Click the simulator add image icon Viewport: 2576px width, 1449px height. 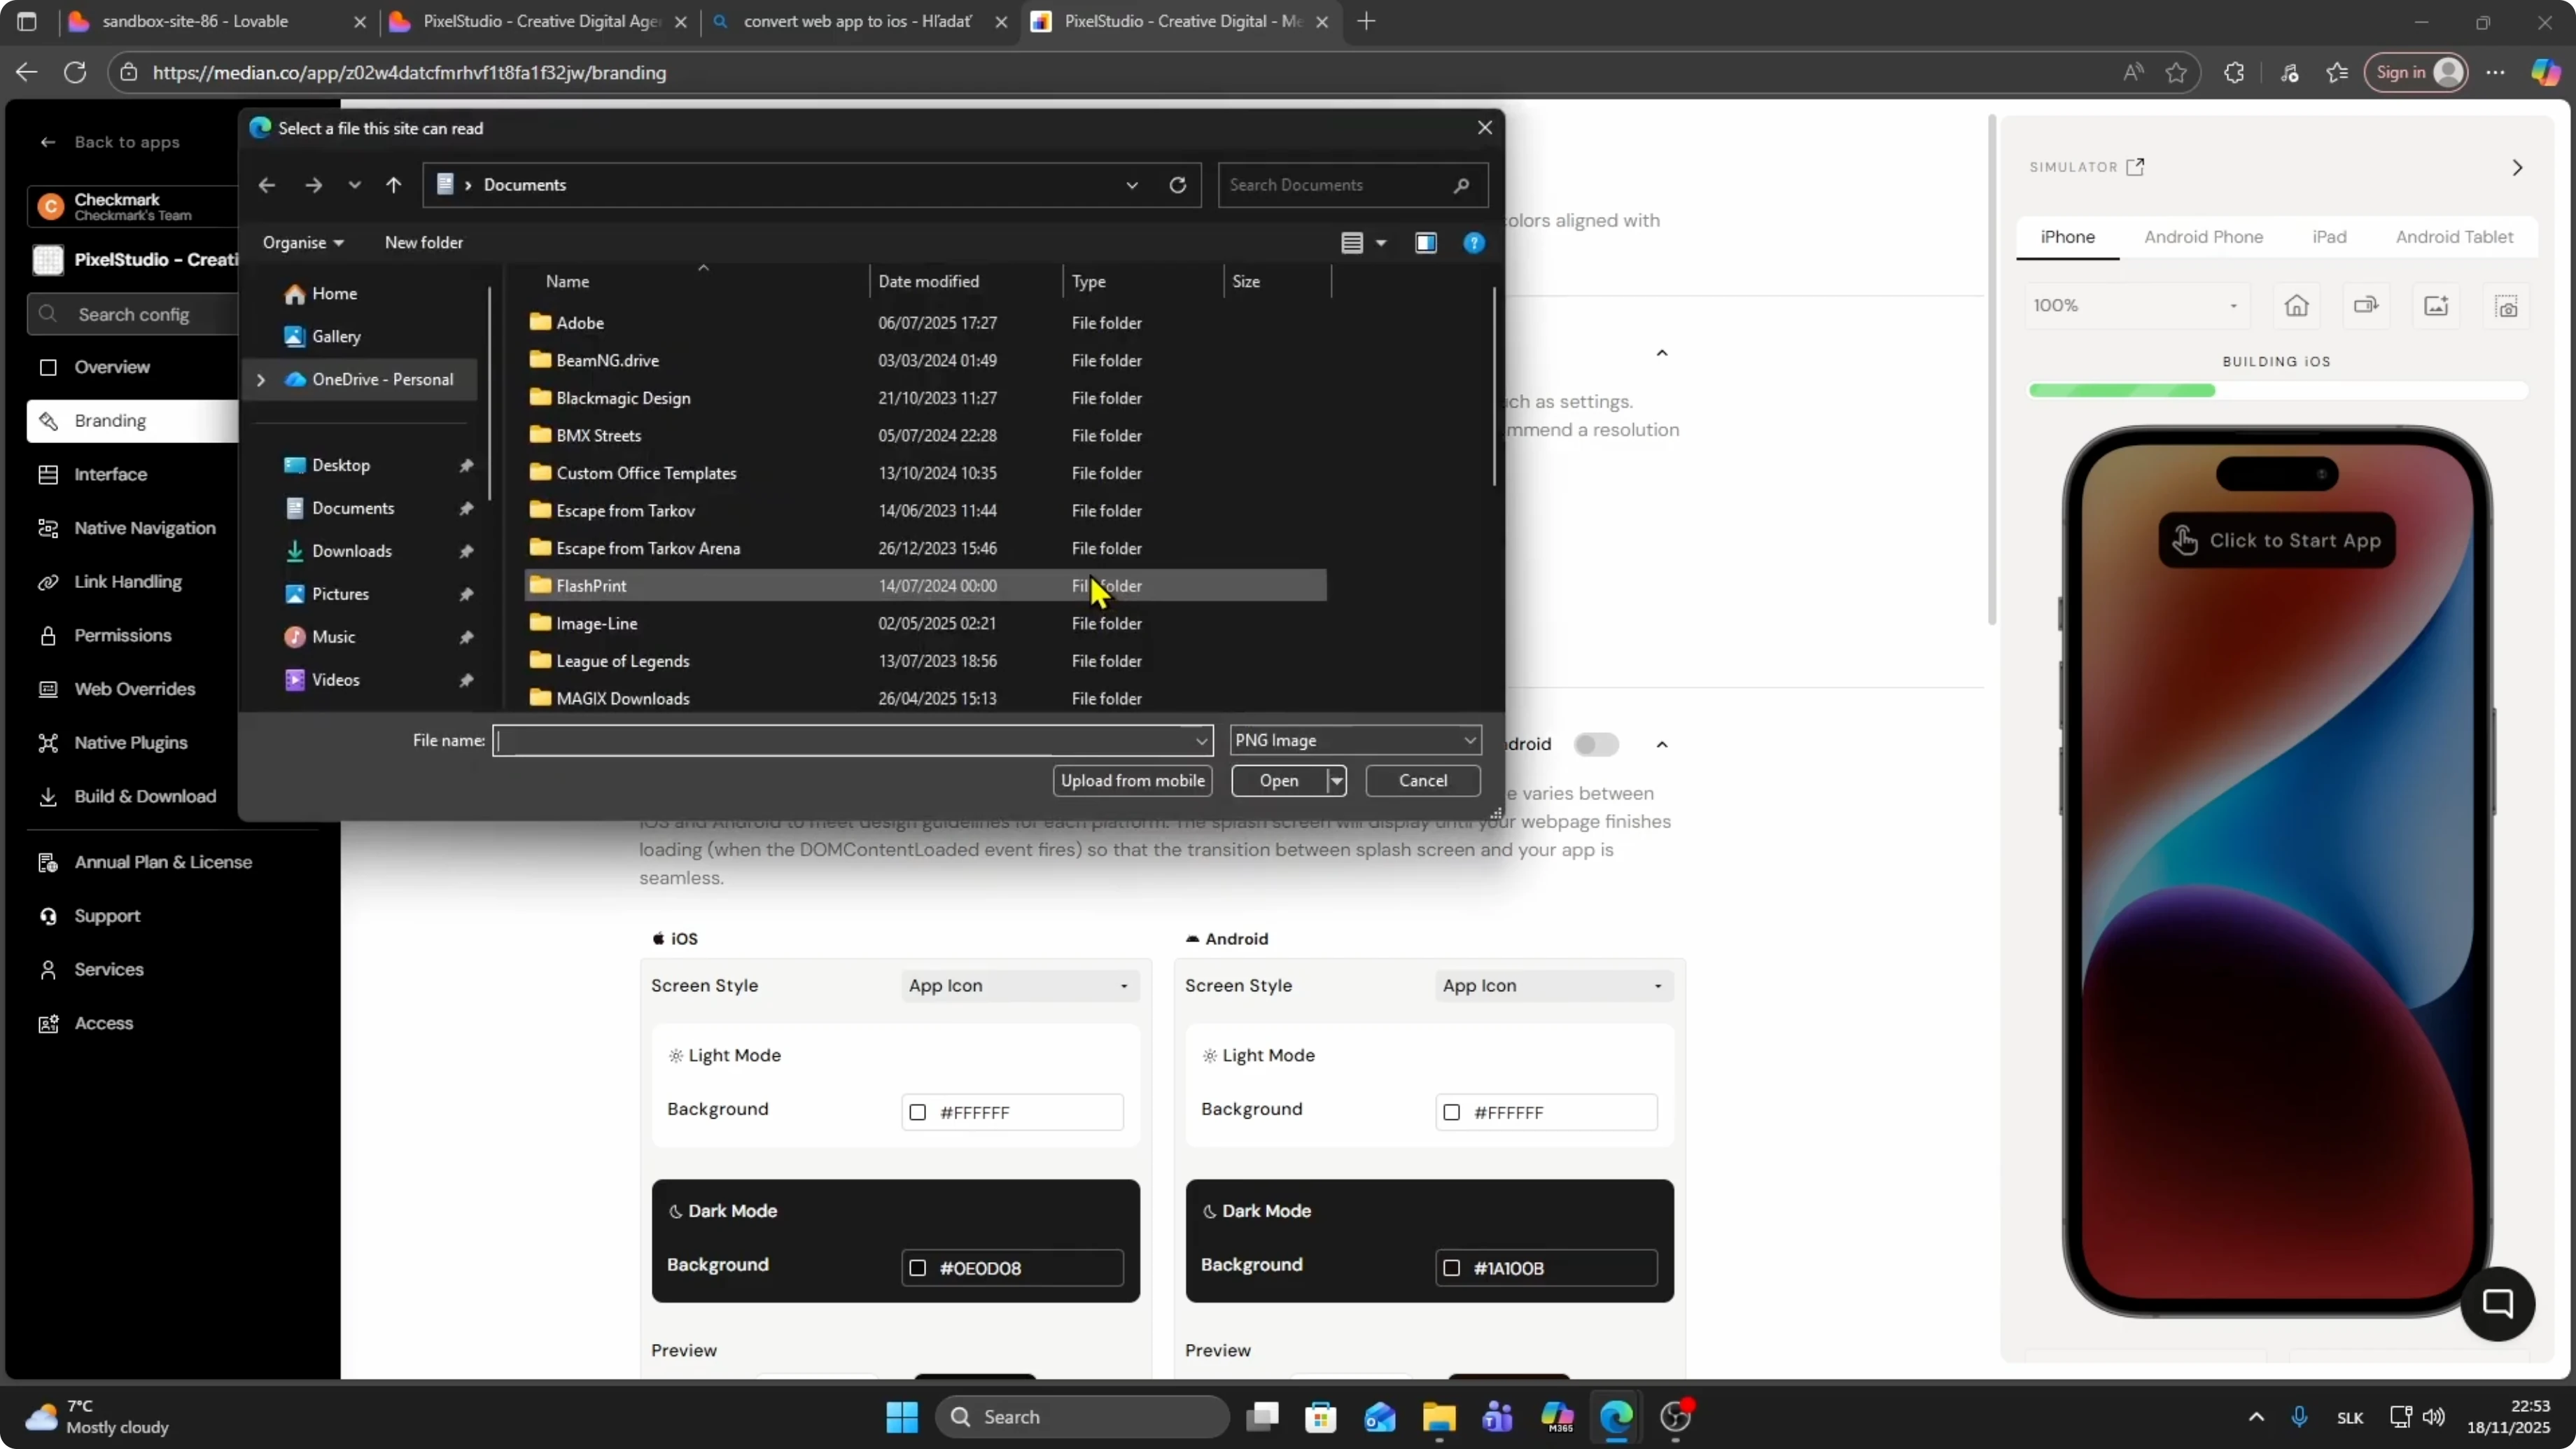[2436, 306]
